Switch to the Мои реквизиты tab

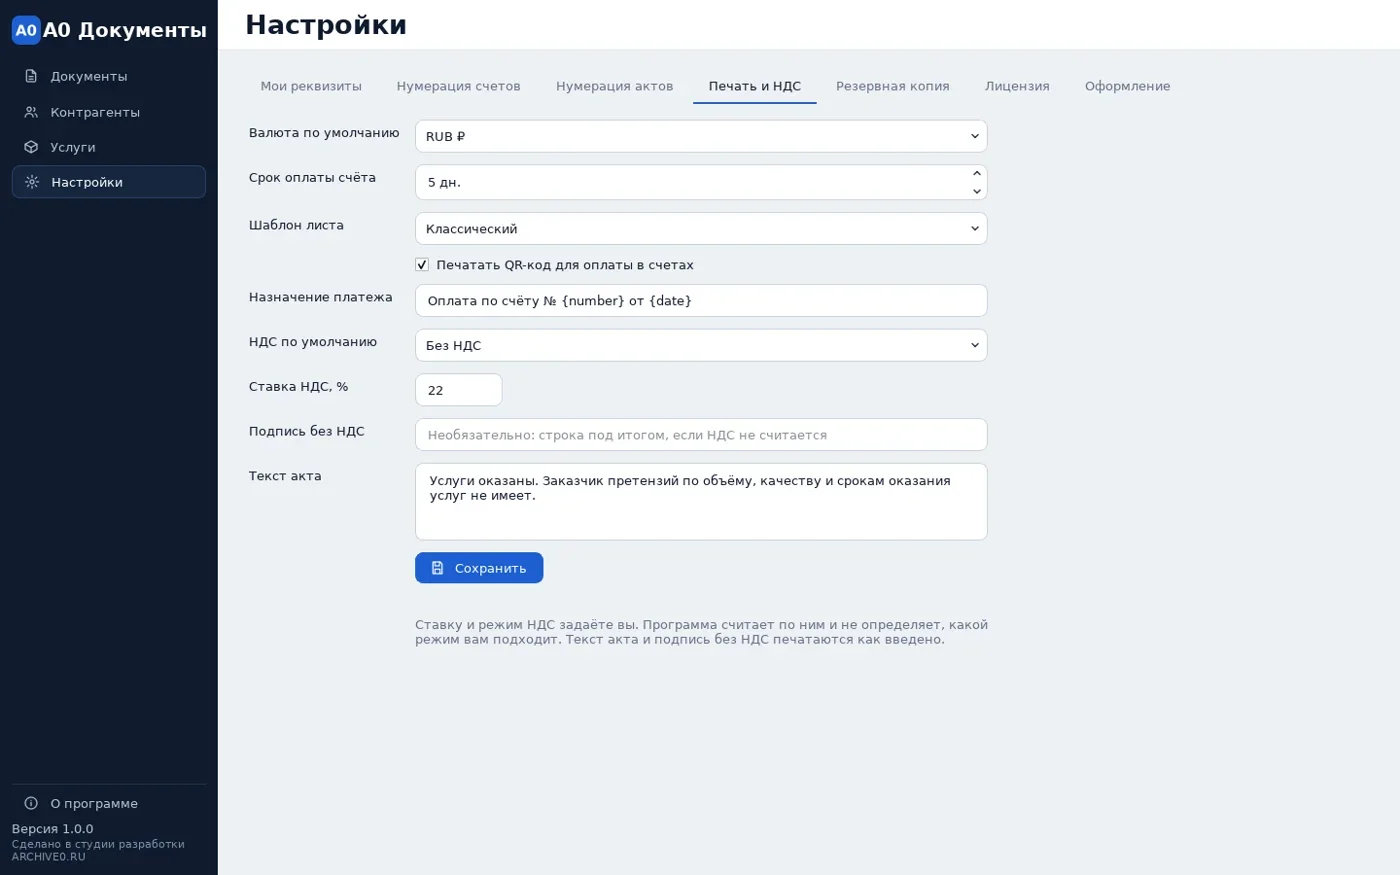point(311,86)
